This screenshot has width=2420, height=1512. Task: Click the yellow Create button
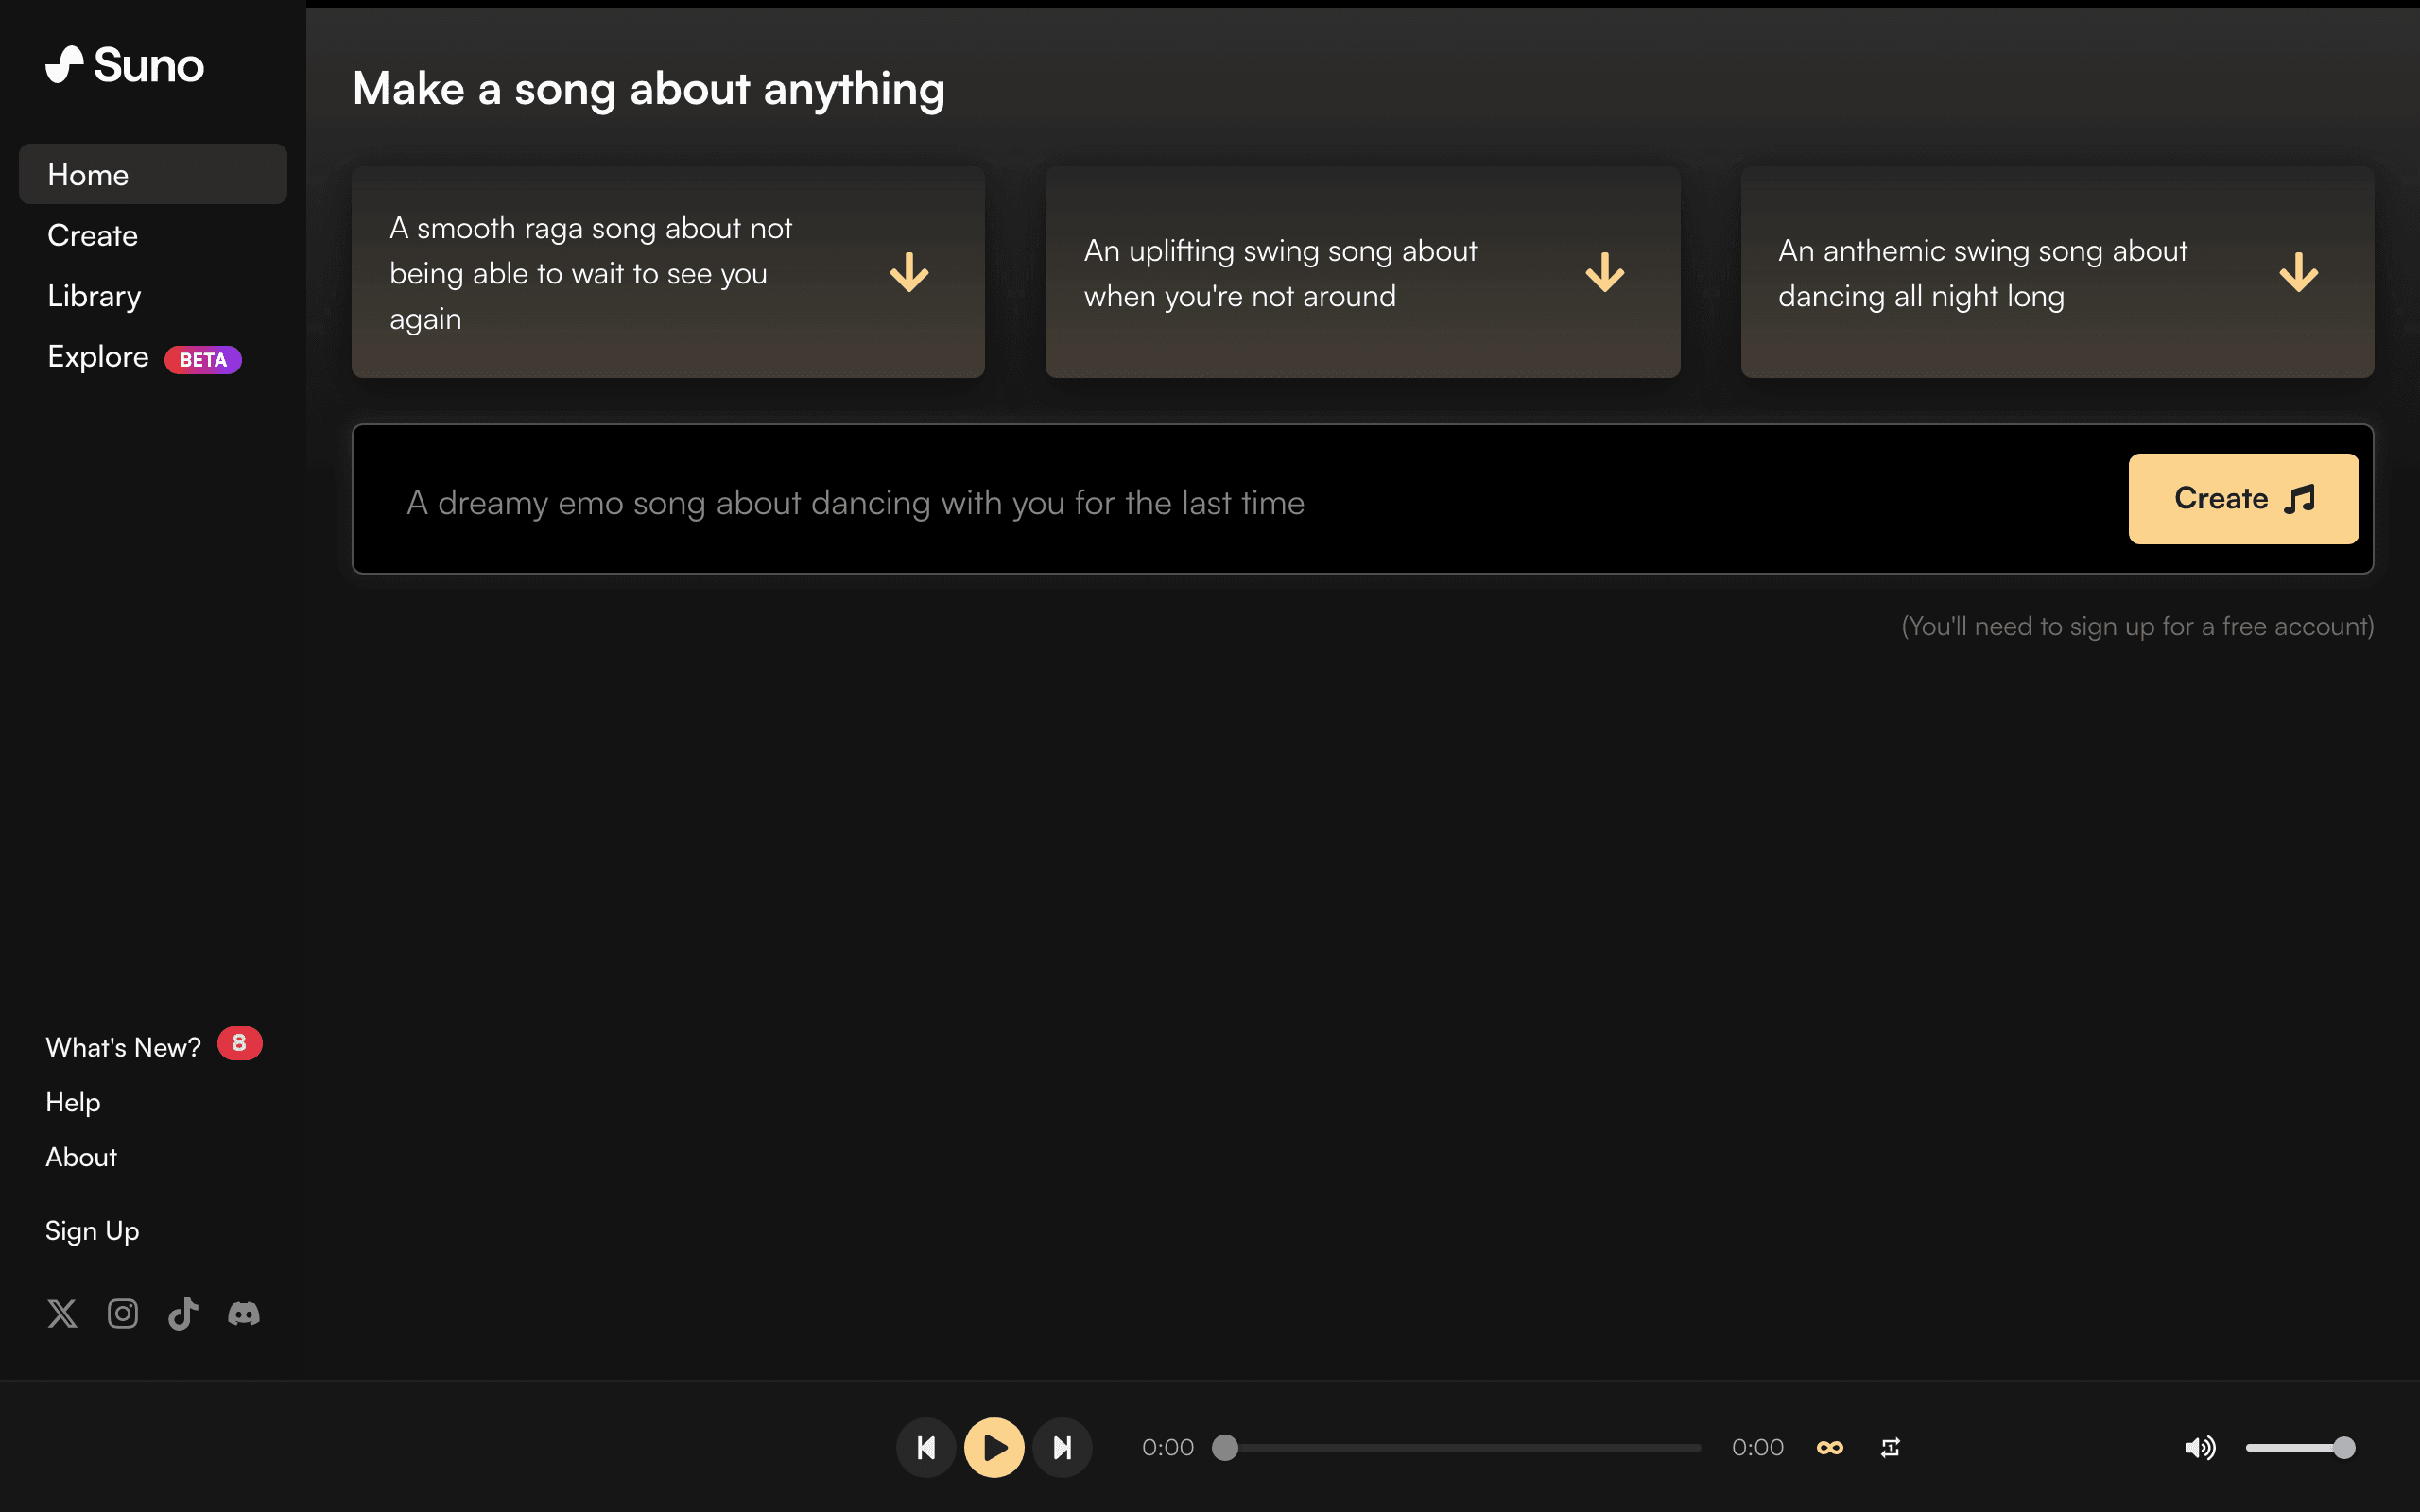(x=2243, y=498)
